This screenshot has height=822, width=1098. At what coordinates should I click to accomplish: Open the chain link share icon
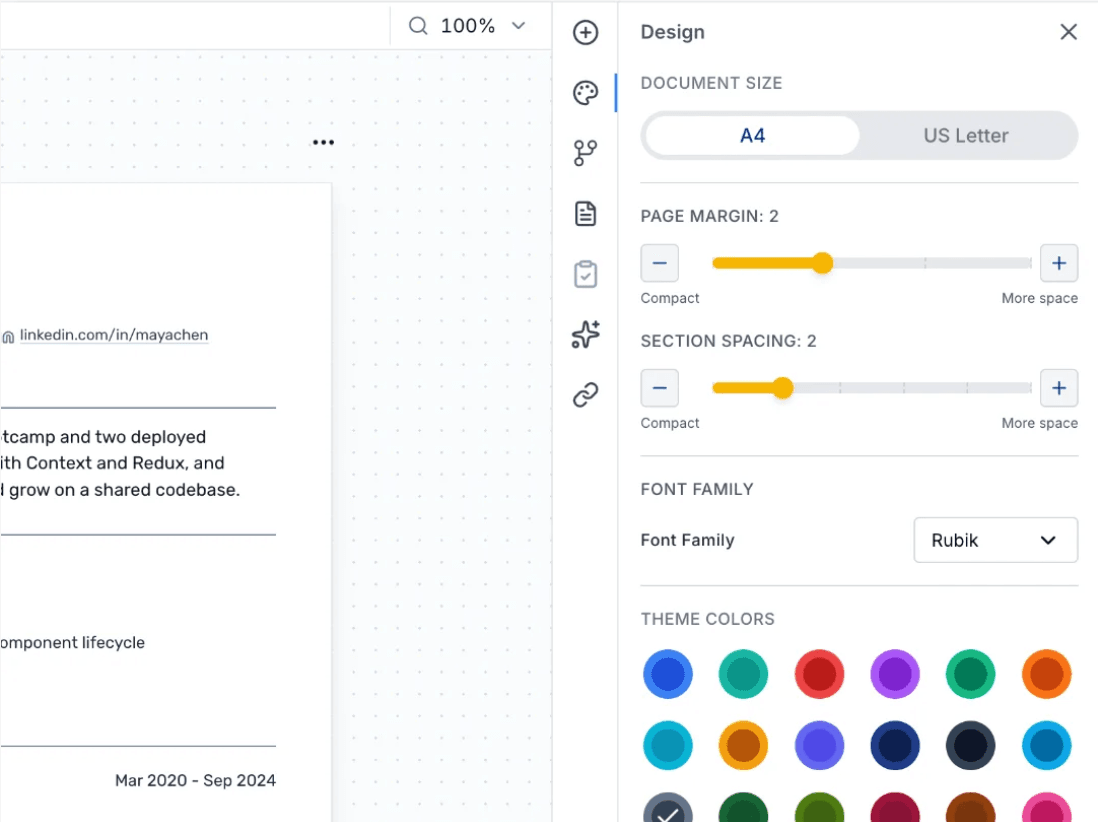tap(585, 395)
